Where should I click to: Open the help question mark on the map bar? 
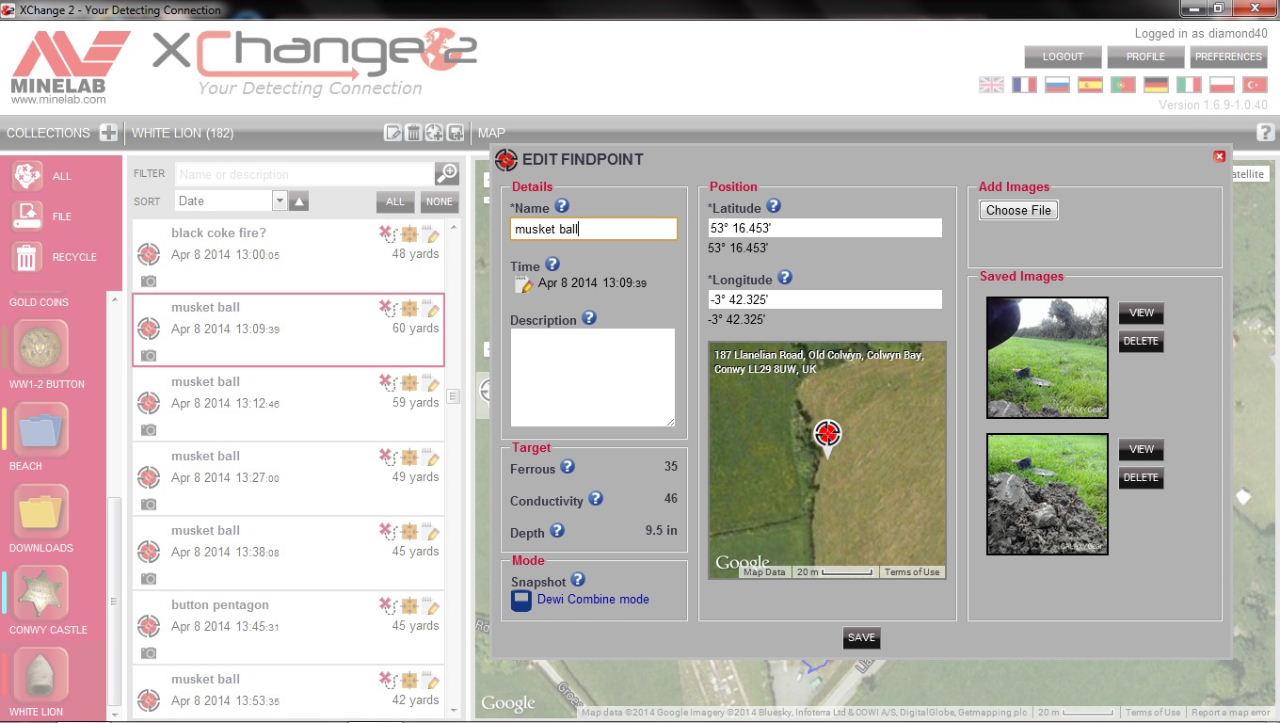click(1265, 132)
